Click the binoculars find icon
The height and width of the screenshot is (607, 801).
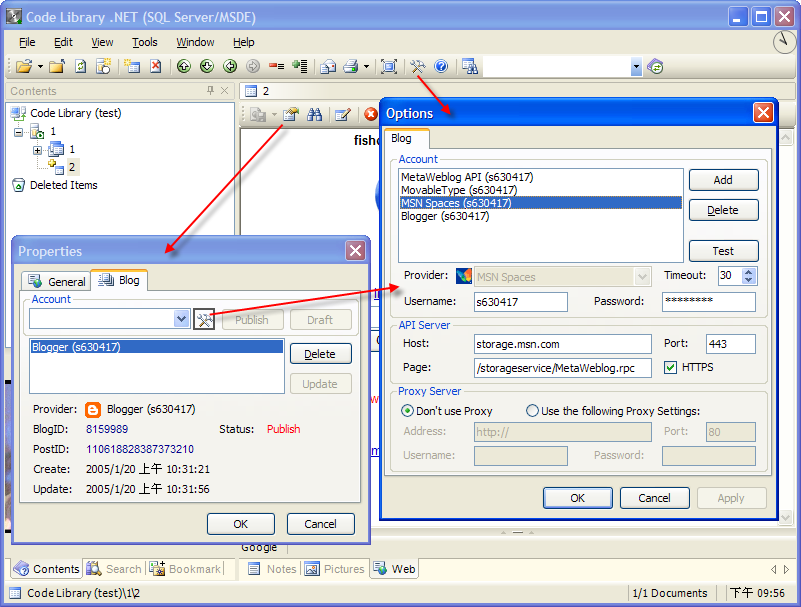pos(314,114)
